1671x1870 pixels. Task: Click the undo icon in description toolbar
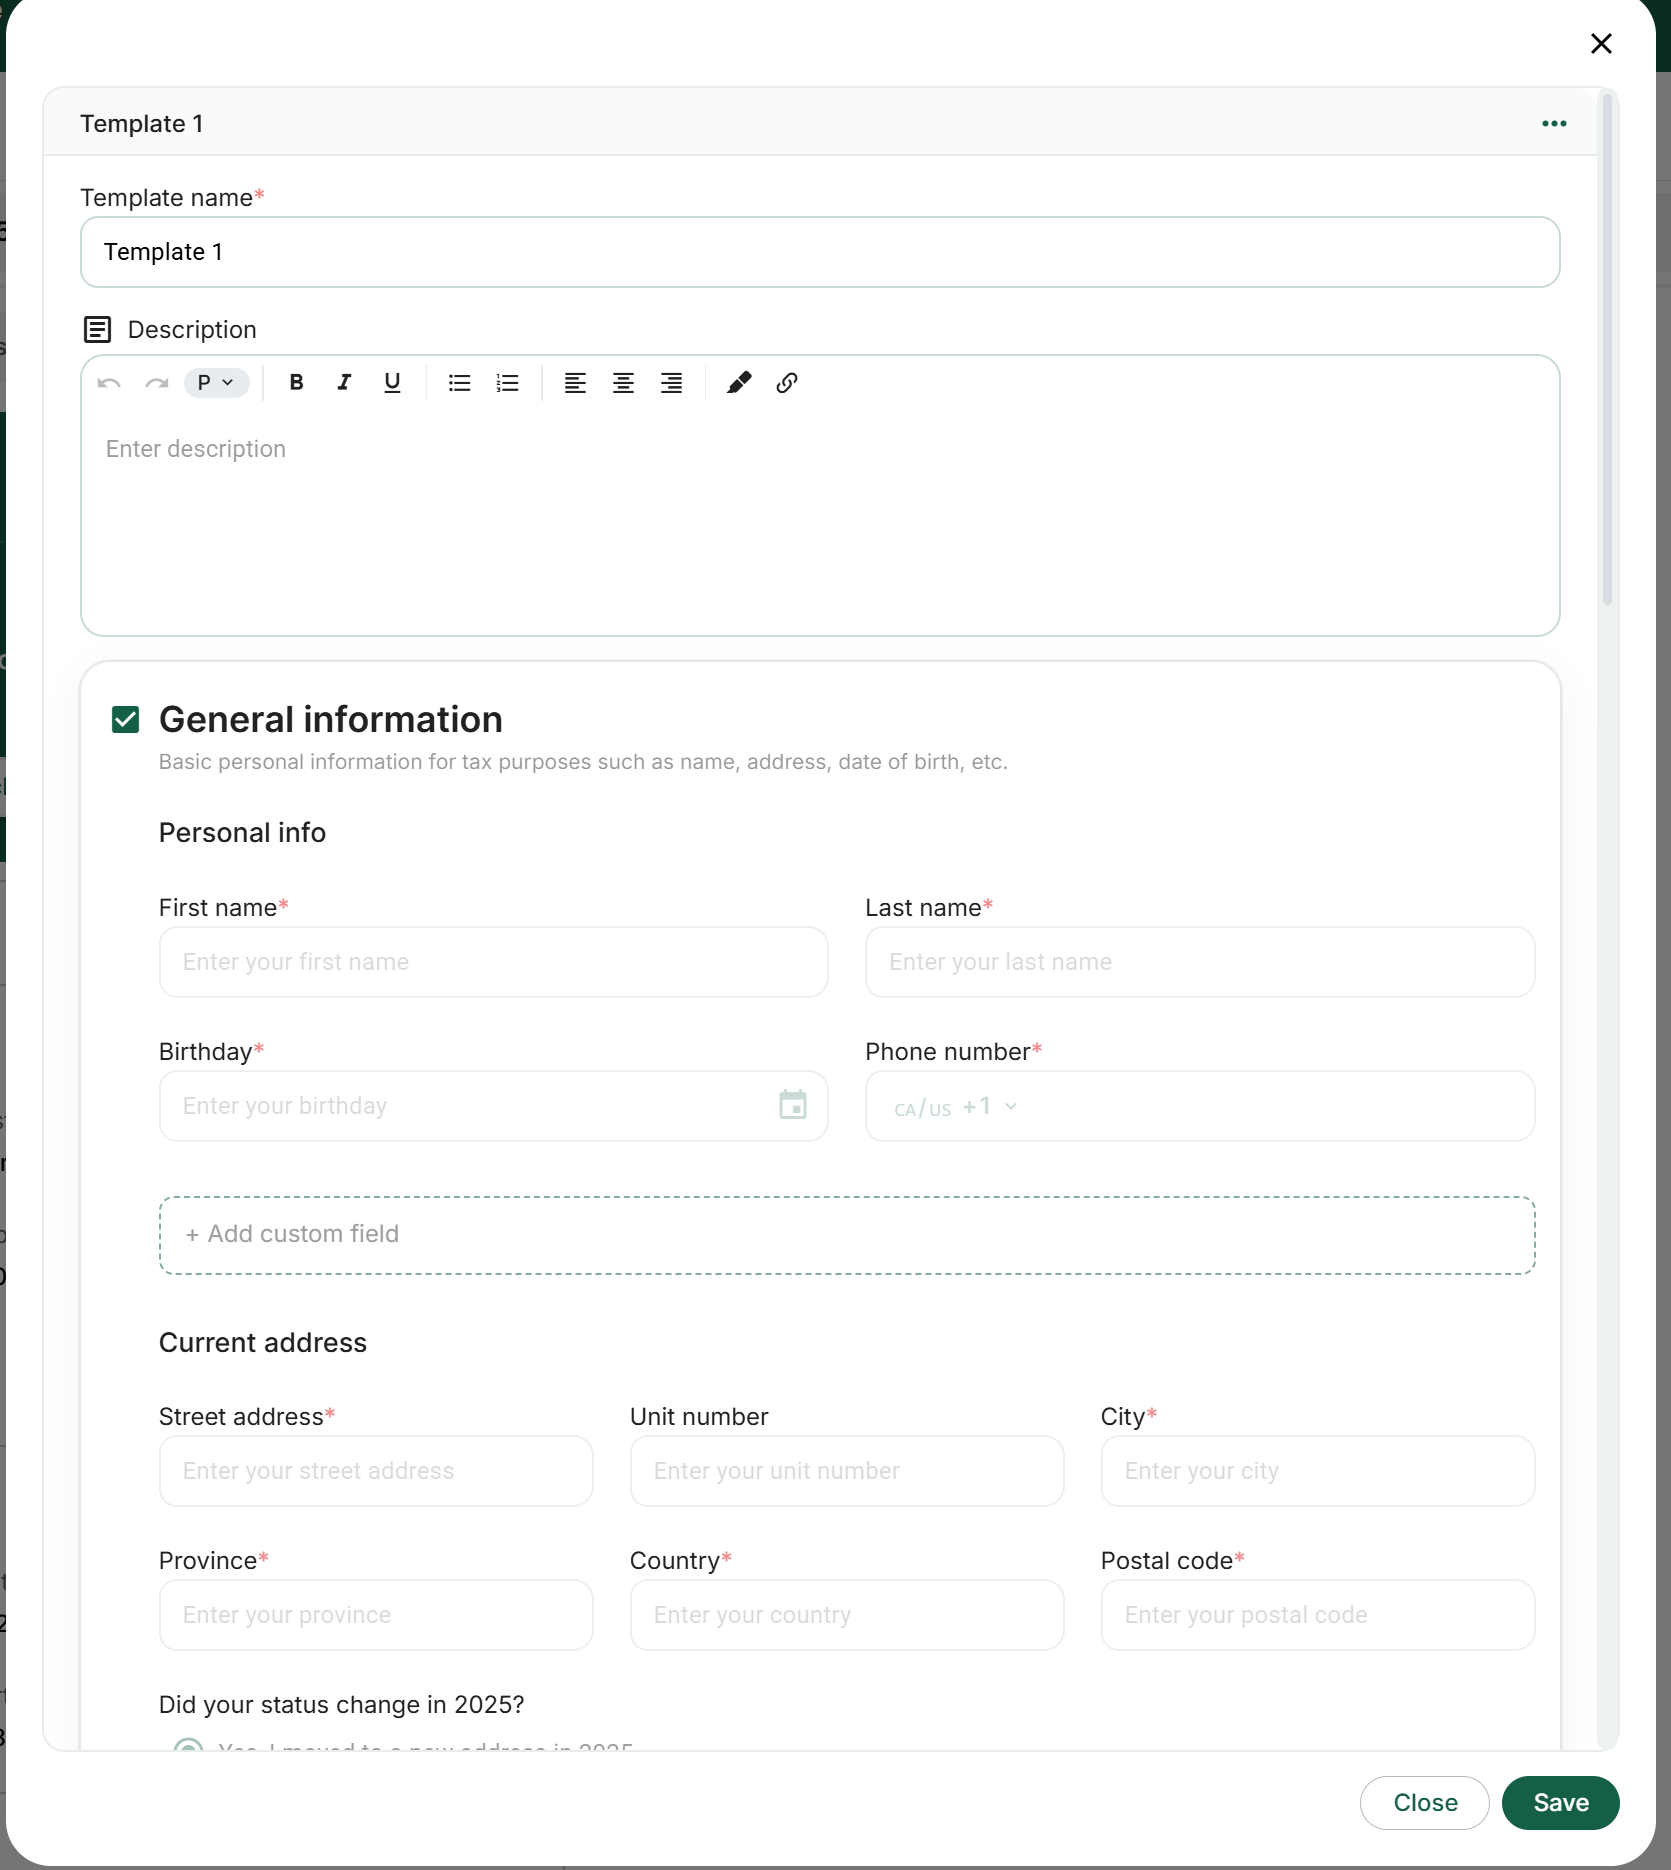pyautogui.click(x=109, y=383)
